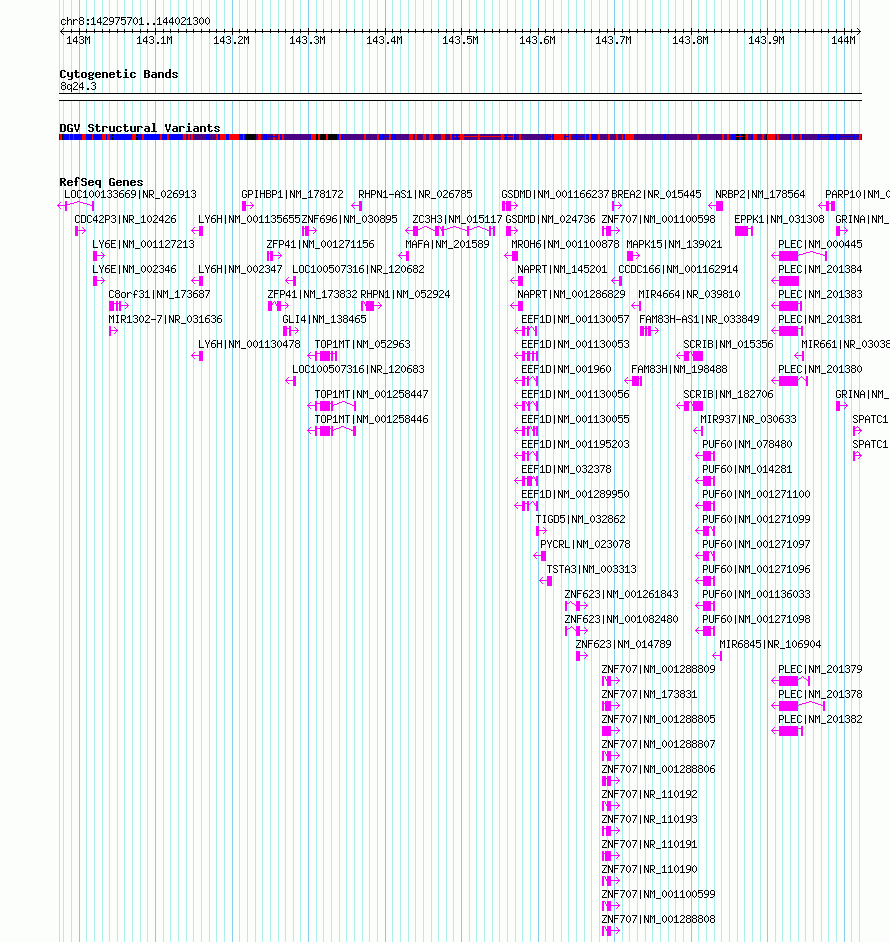890x942 pixels.
Task: Click the MIR4664|NR_039810 label
Action: (689, 294)
